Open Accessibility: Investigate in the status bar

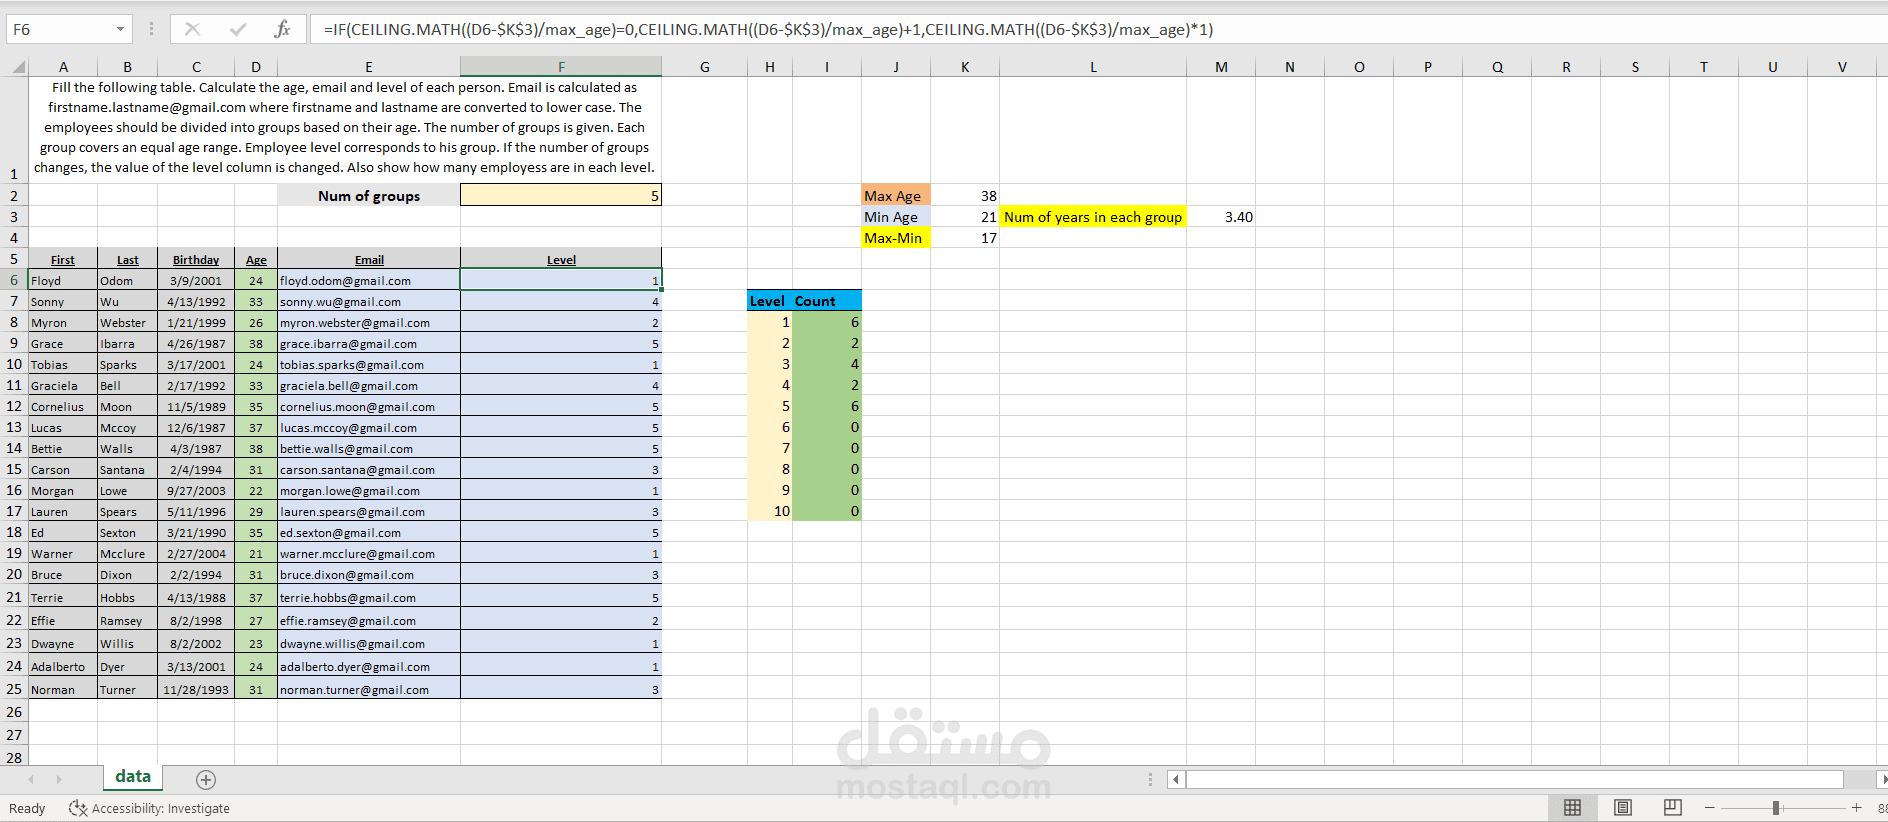(x=149, y=808)
